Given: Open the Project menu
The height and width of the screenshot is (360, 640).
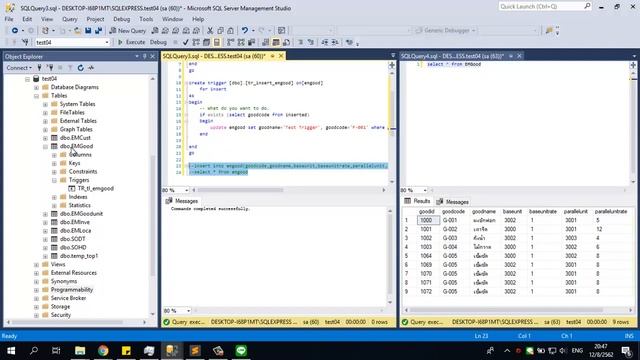Looking at the screenshot, I should (95, 19).
